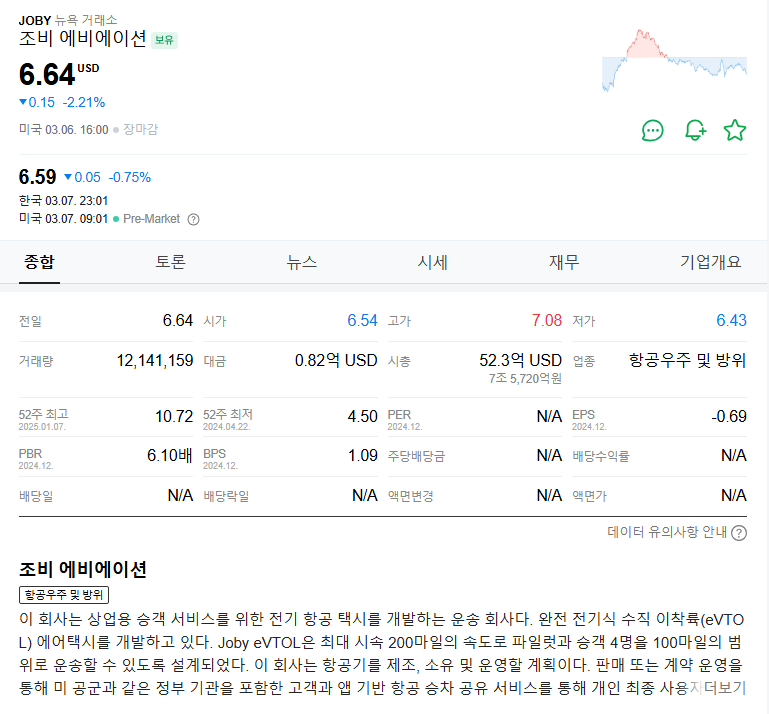This screenshot has width=769, height=714.
Task: Open the mini price chart thumbnail
Action: (x=674, y=60)
